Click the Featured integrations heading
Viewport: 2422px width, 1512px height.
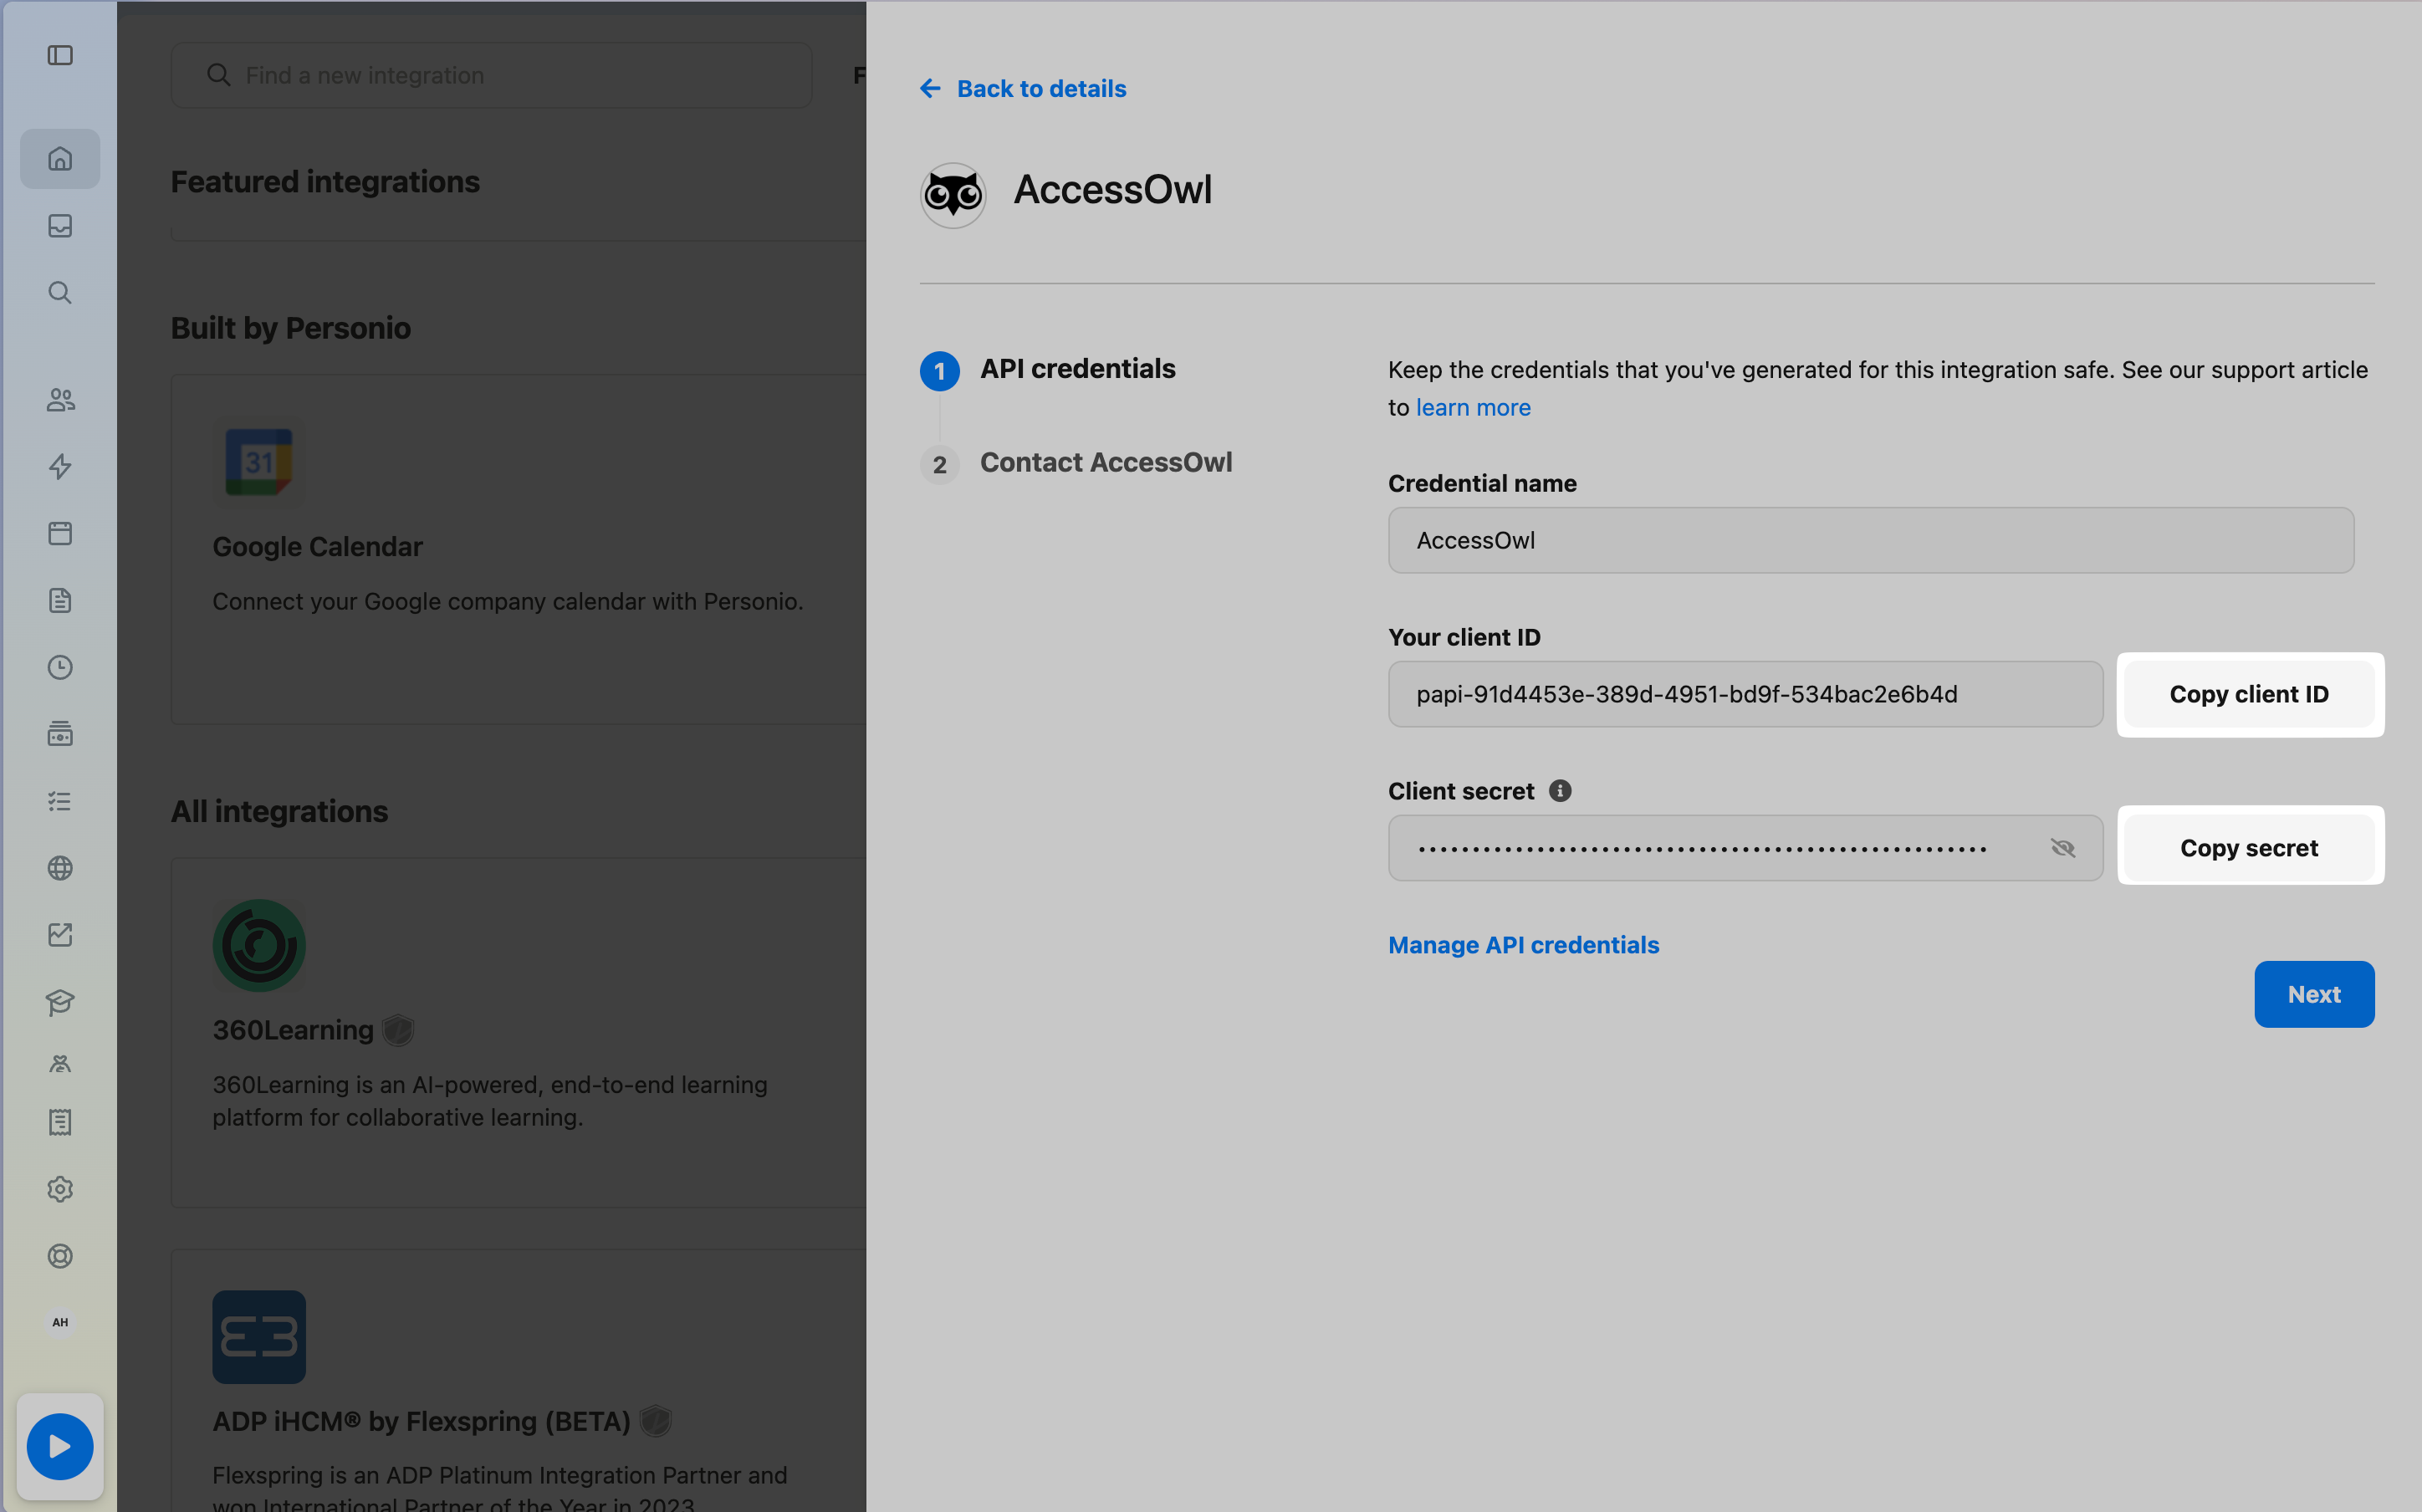pyautogui.click(x=325, y=182)
